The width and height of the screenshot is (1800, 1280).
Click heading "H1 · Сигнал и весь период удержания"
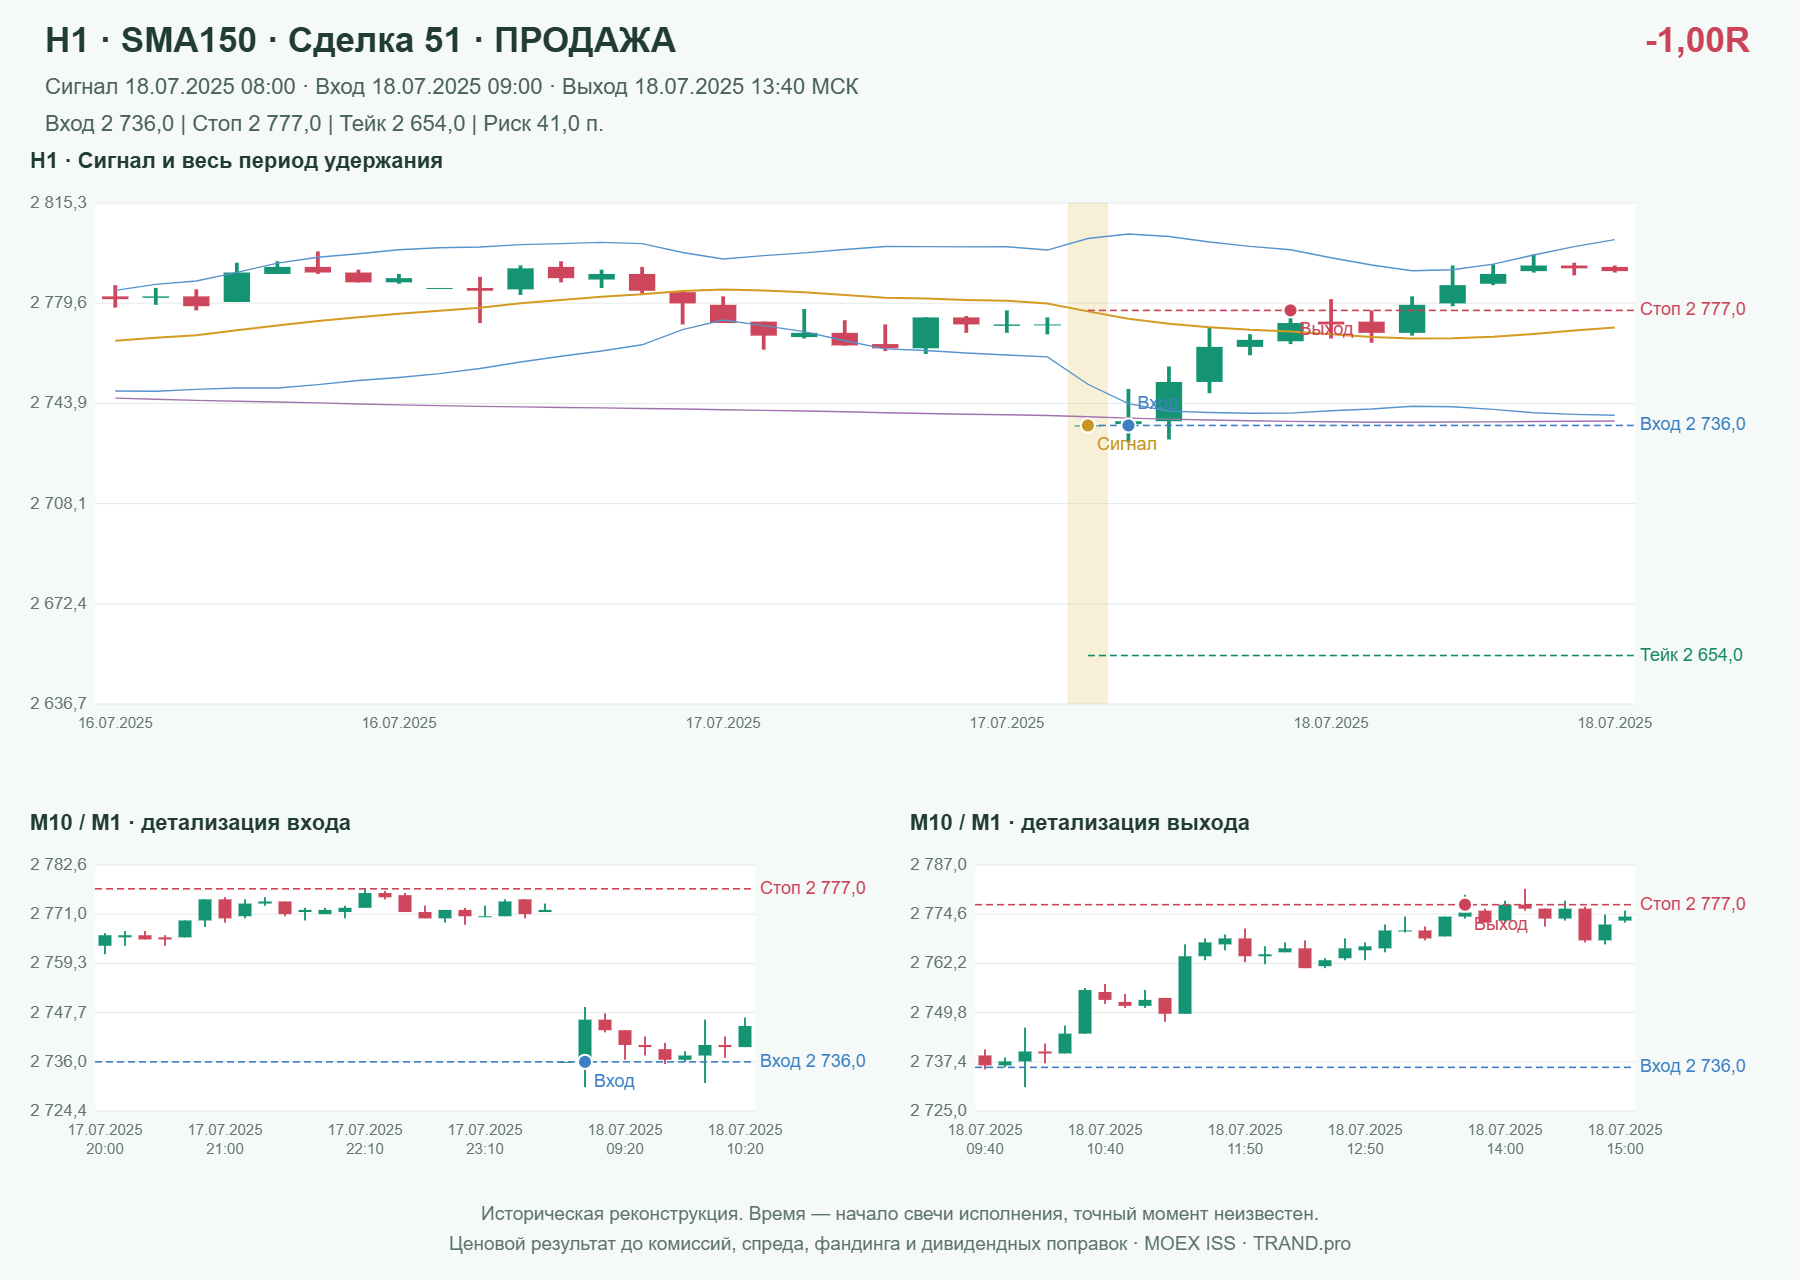[236, 161]
